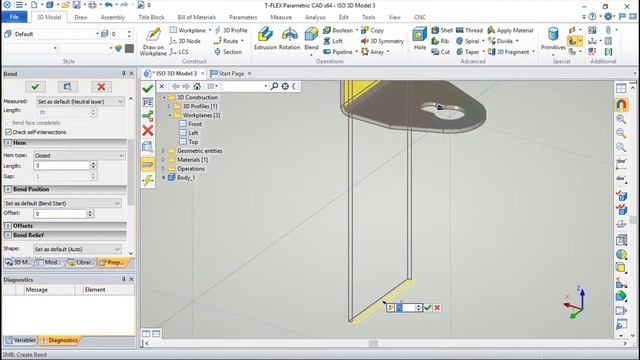The width and height of the screenshot is (640, 360).
Task: Use the 3D Symmetry tool
Action: click(382, 41)
